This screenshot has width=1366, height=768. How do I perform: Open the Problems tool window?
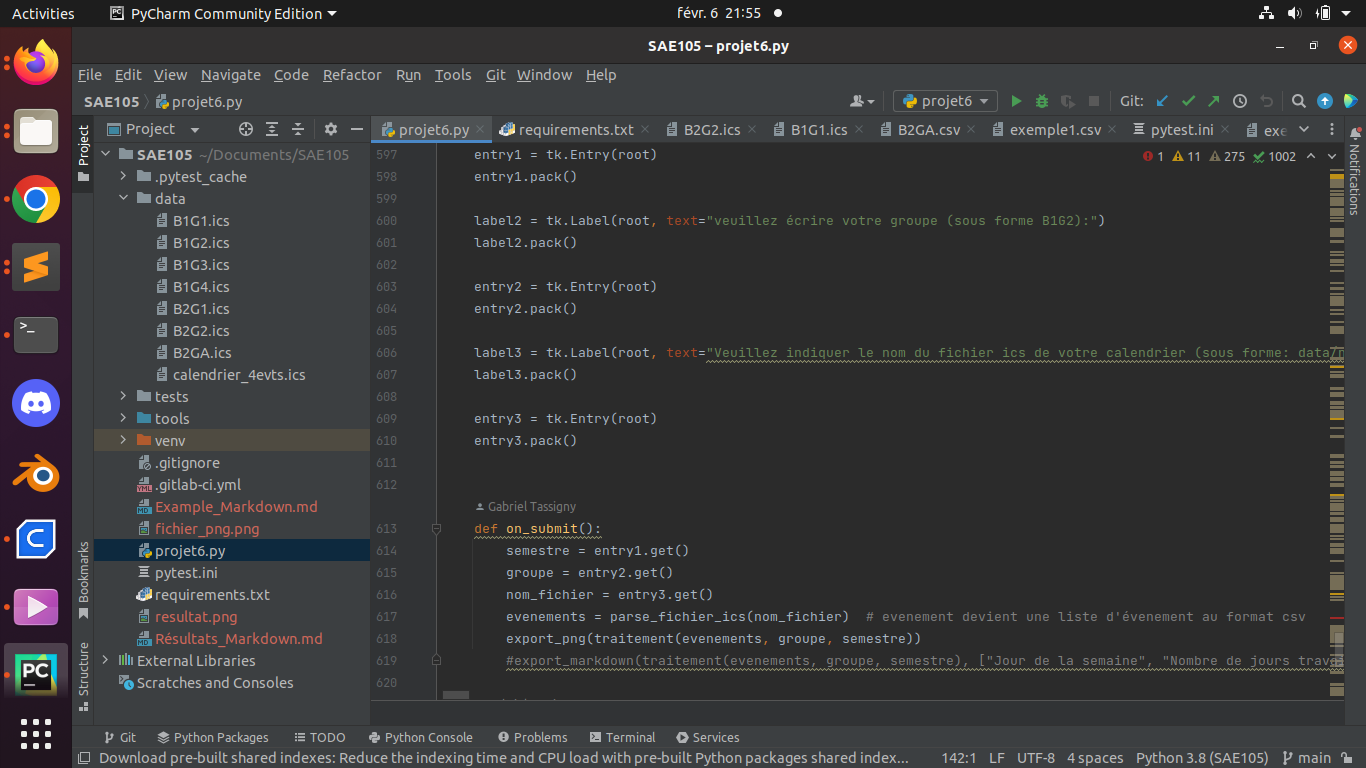tap(533, 737)
